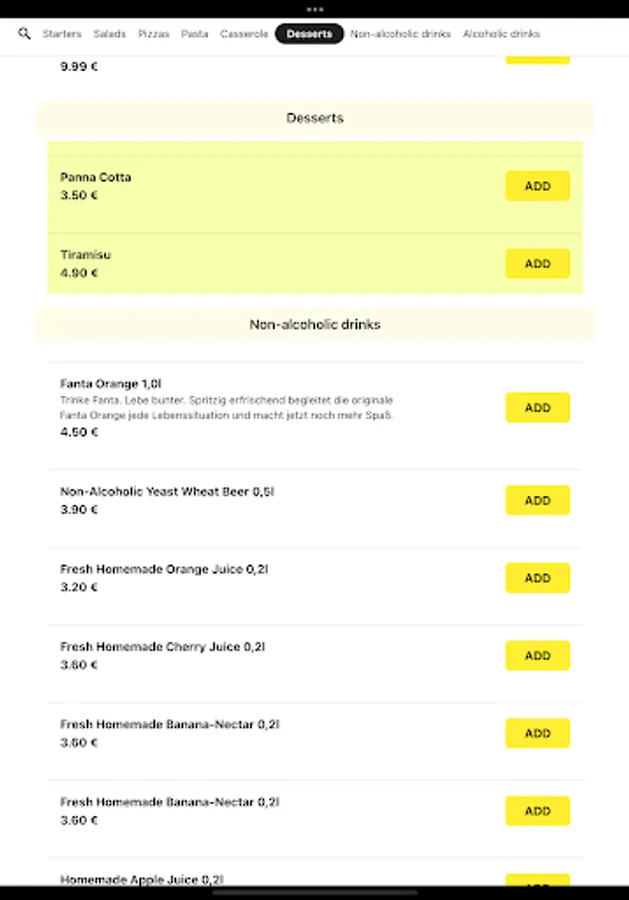Add Tiramisu to the order
Image resolution: width=629 pixels, height=900 pixels.
coord(537,264)
